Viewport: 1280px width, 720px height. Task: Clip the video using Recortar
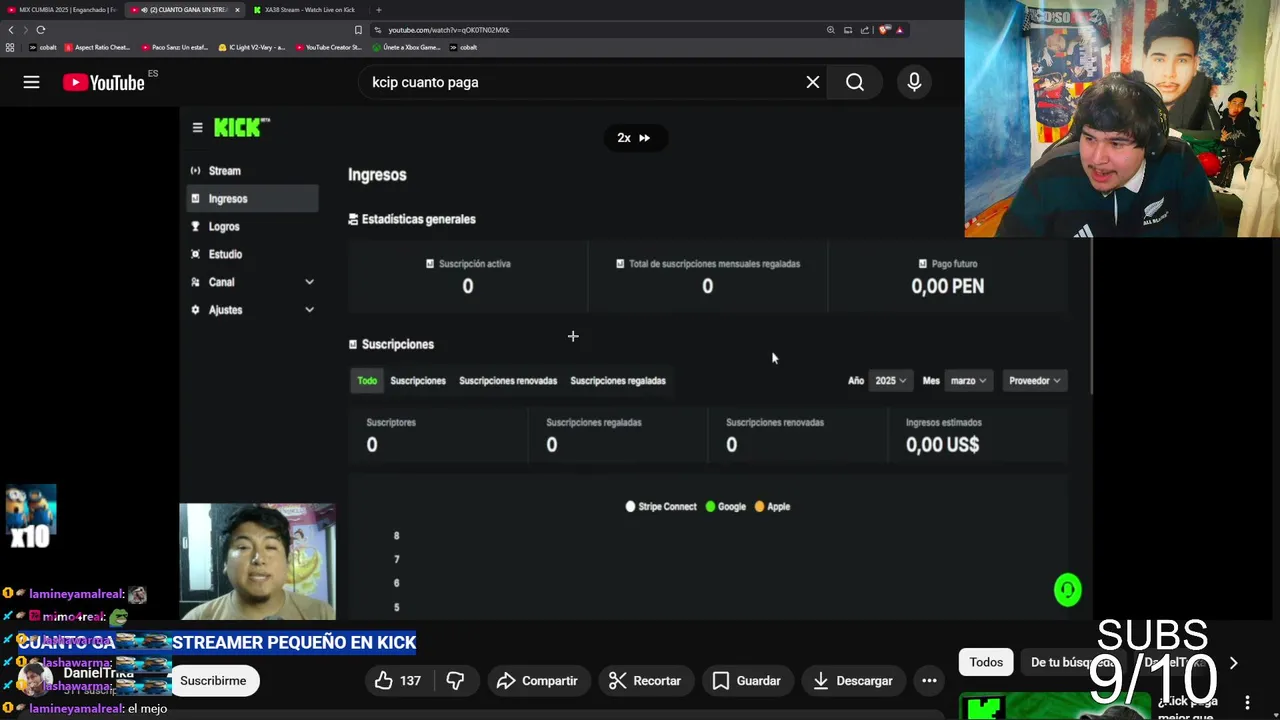pos(646,681)
